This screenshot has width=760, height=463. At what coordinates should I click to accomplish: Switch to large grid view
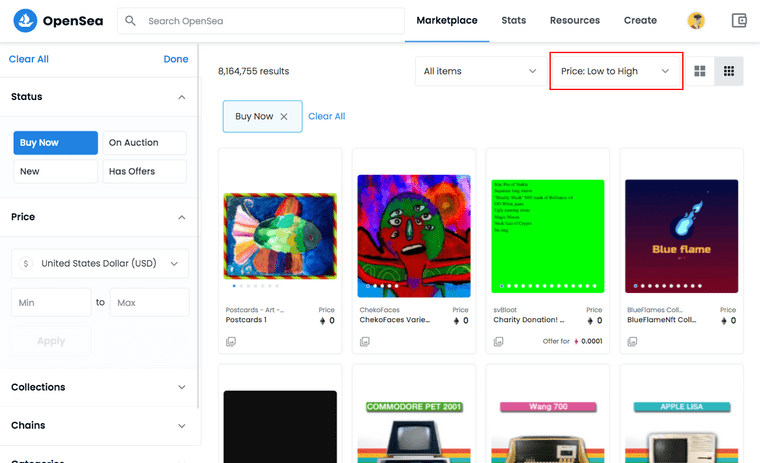click(x=699, y=71)
